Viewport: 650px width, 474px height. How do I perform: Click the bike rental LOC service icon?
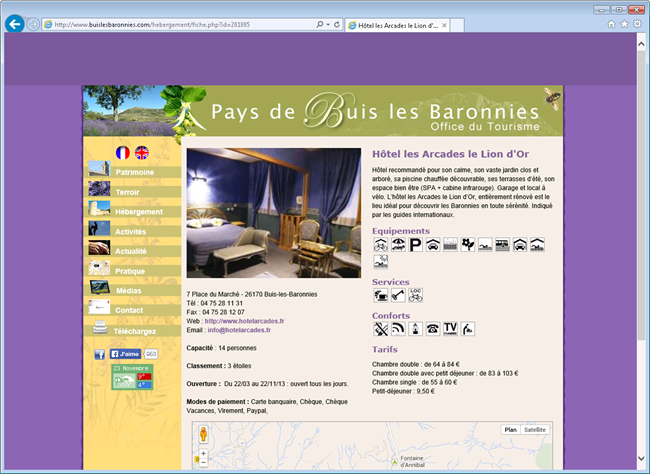[415, 295]
